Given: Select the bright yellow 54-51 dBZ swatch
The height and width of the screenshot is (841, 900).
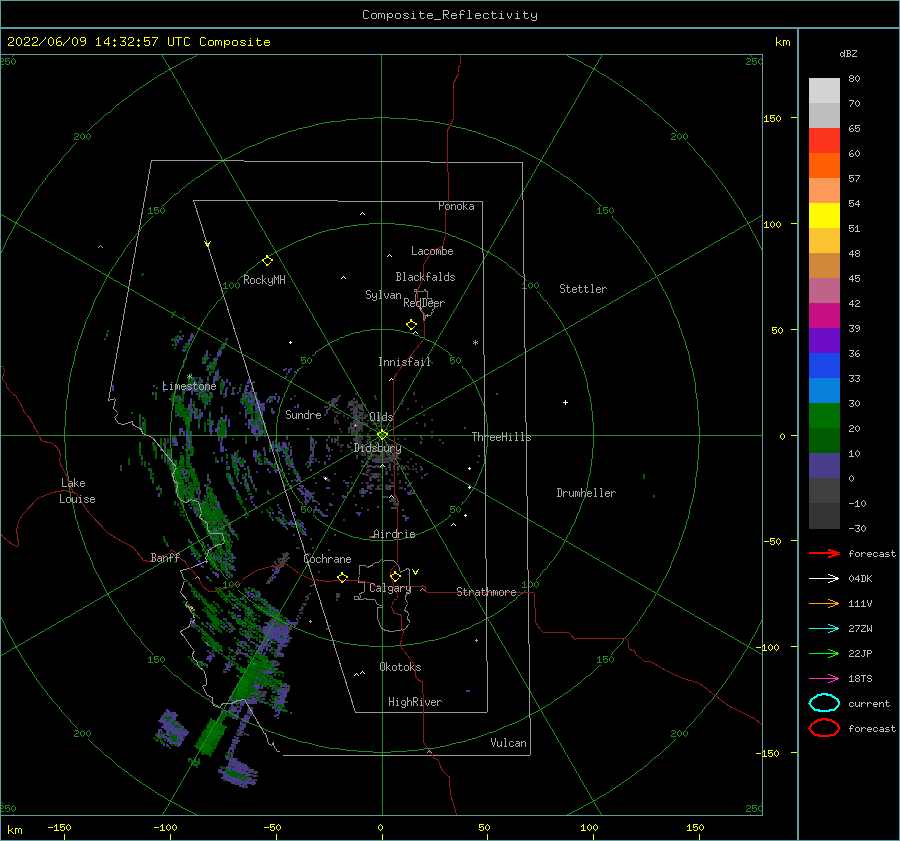Looking at the screenshot, I should click(x=824, y=216).
